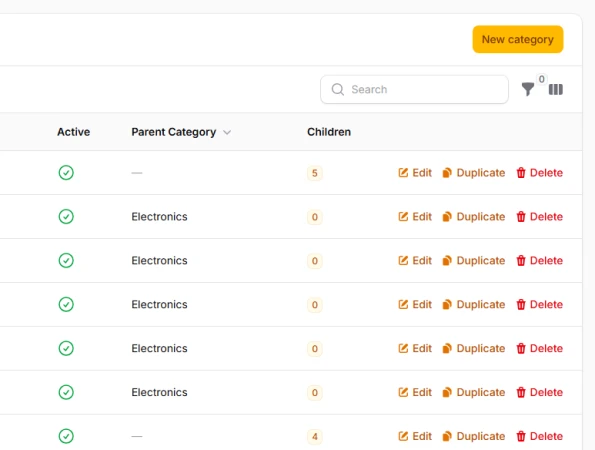
Task: Select the Active column header
Action: click(74, 132)
